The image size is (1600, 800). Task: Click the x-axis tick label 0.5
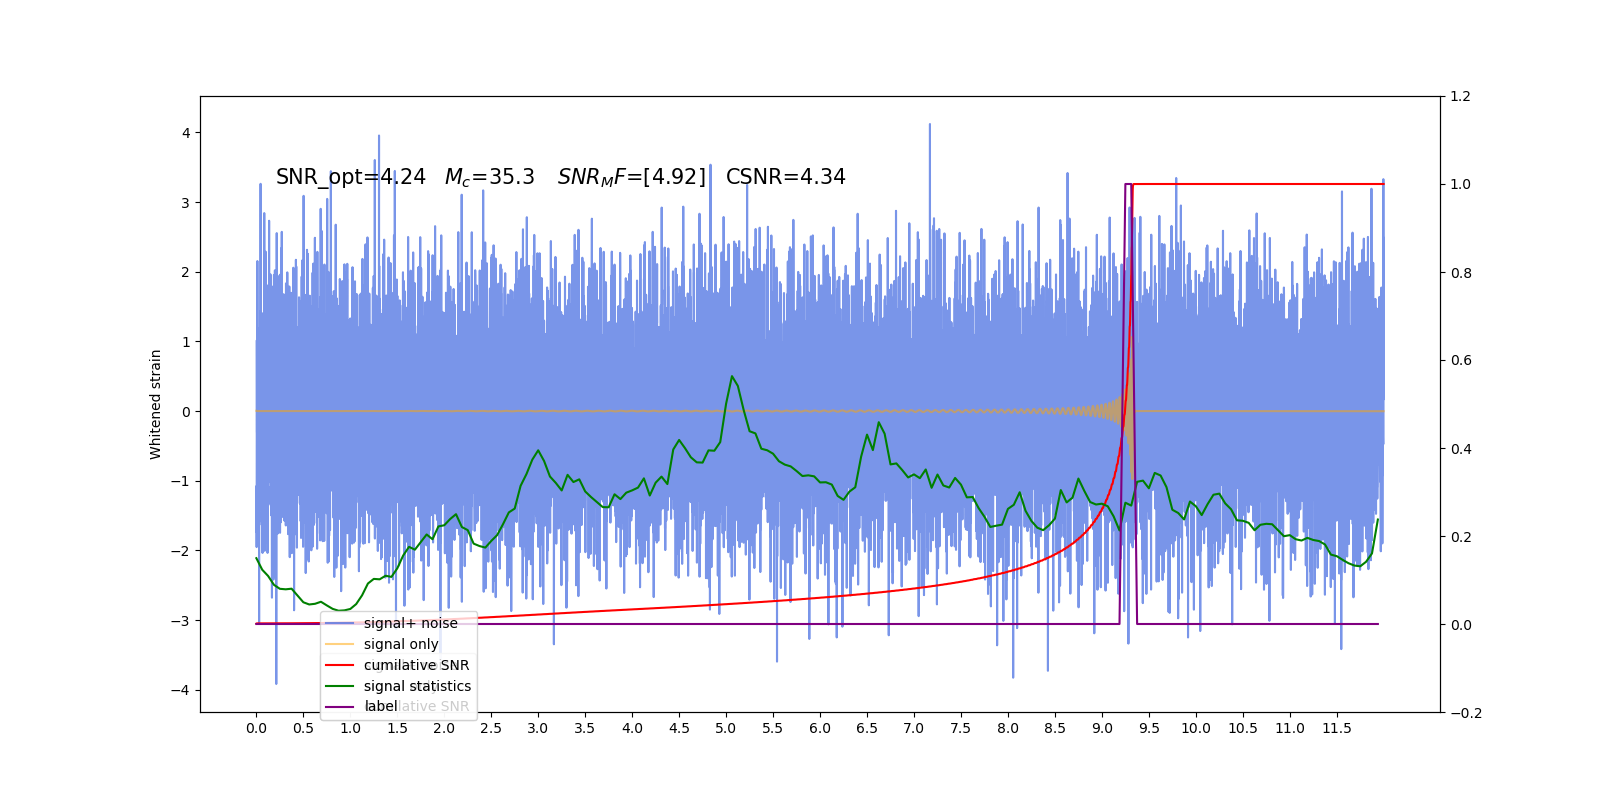303,728
